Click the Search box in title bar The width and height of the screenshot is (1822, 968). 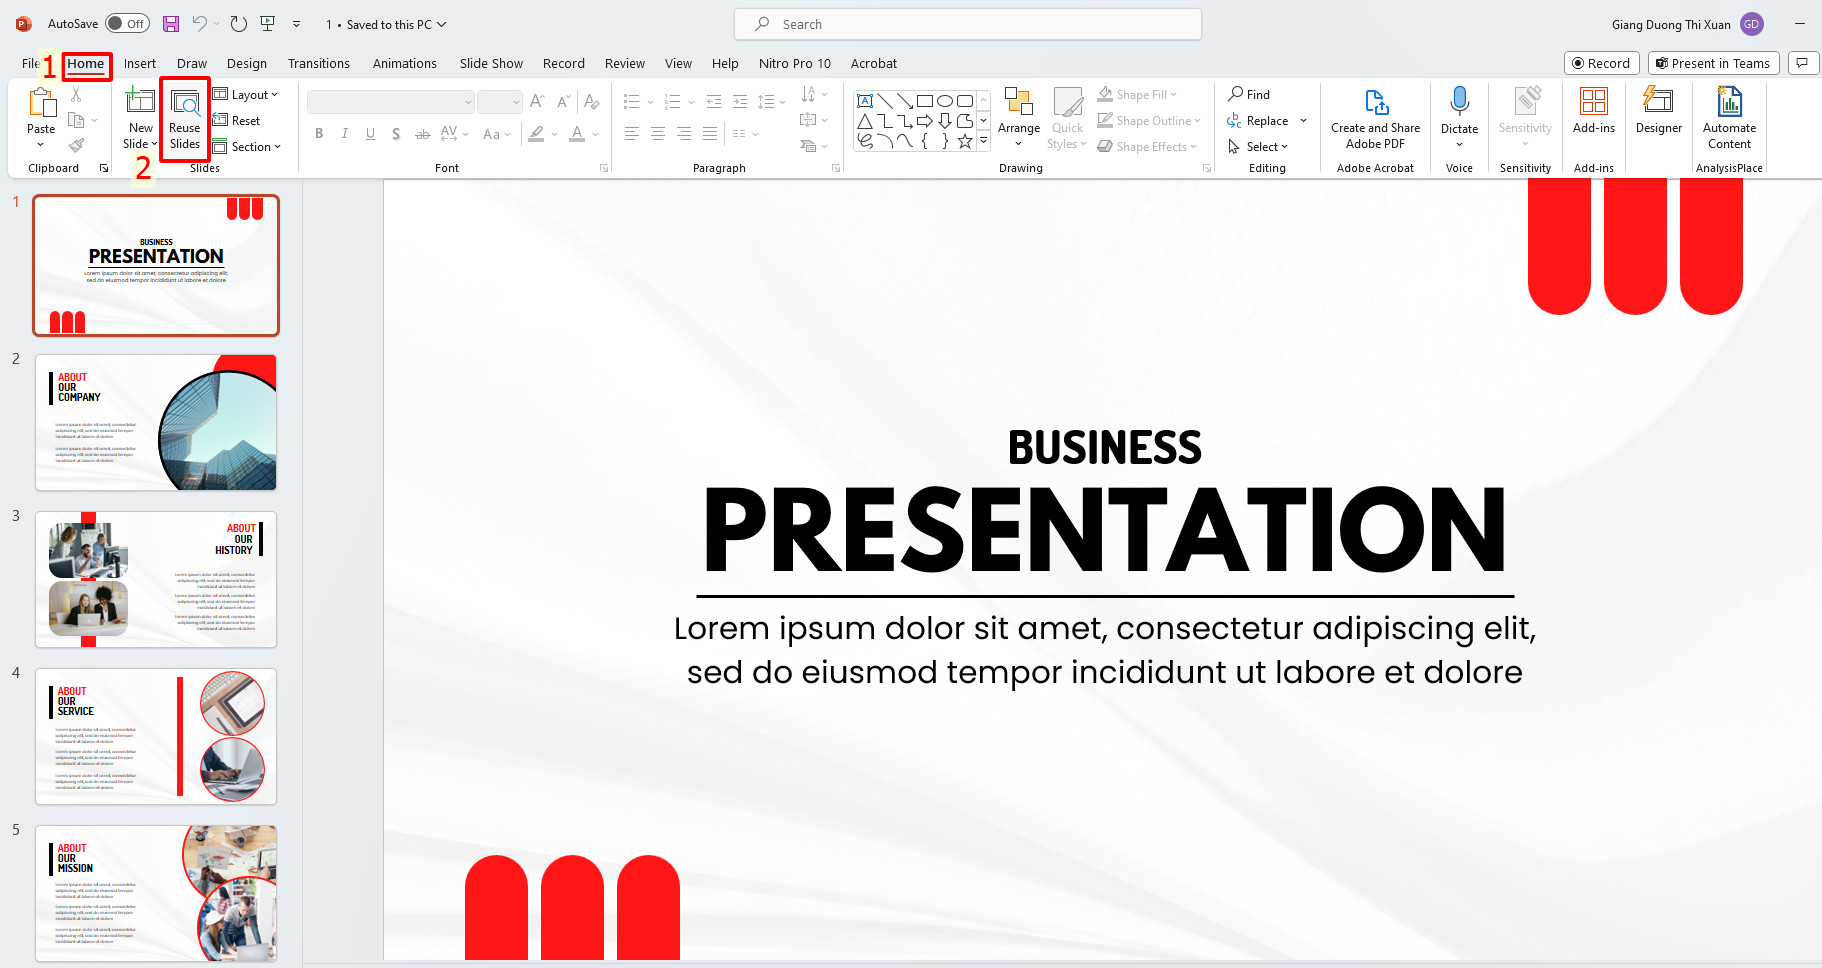tap(968, 24)
